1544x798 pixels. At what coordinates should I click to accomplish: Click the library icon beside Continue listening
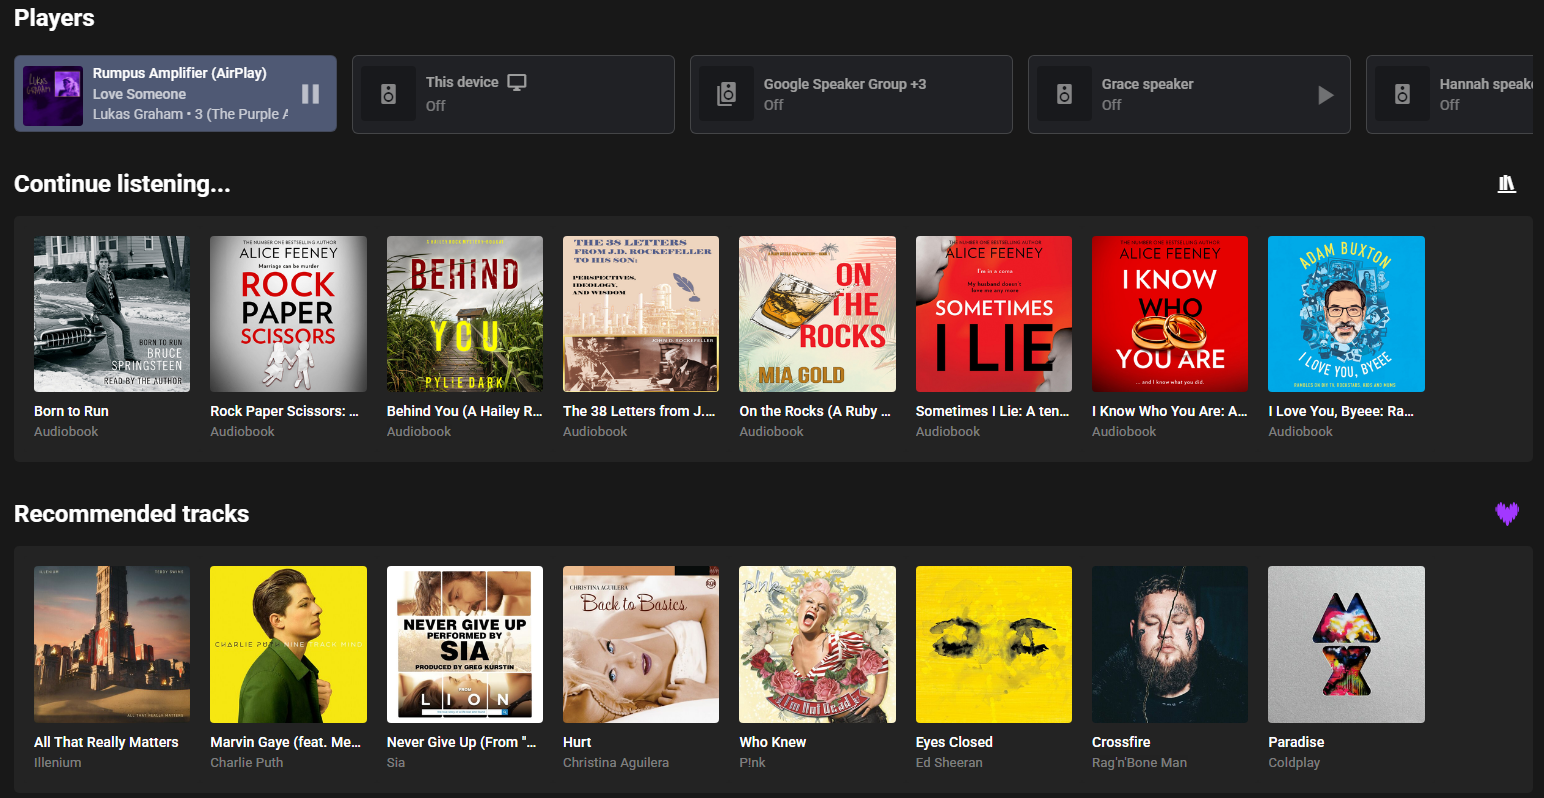click(1506, 184)
